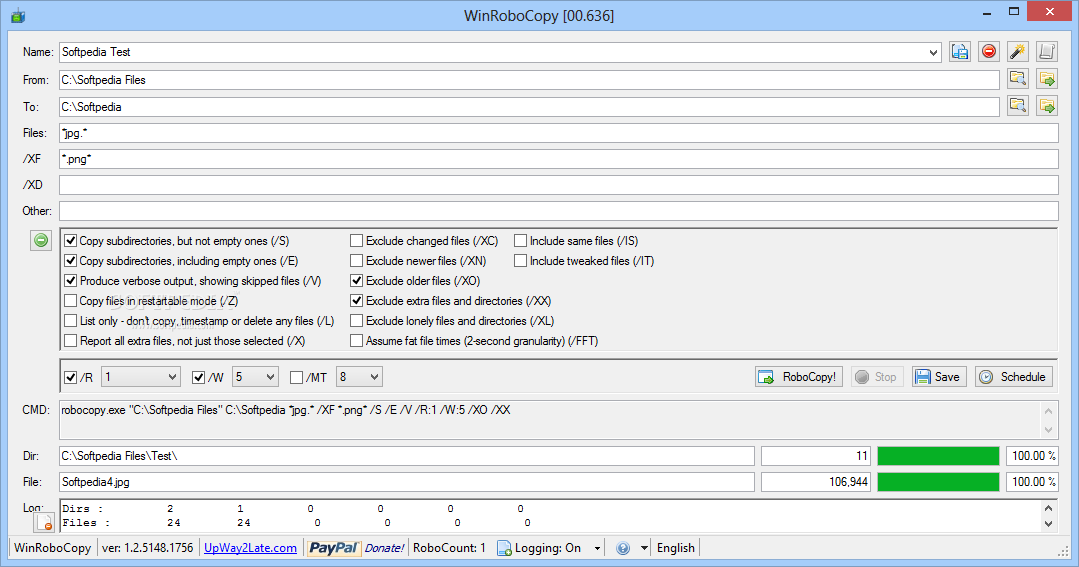
Task: Open the From folder in explorer icon
Action: pyautogui.click(x=1047, y=79)
